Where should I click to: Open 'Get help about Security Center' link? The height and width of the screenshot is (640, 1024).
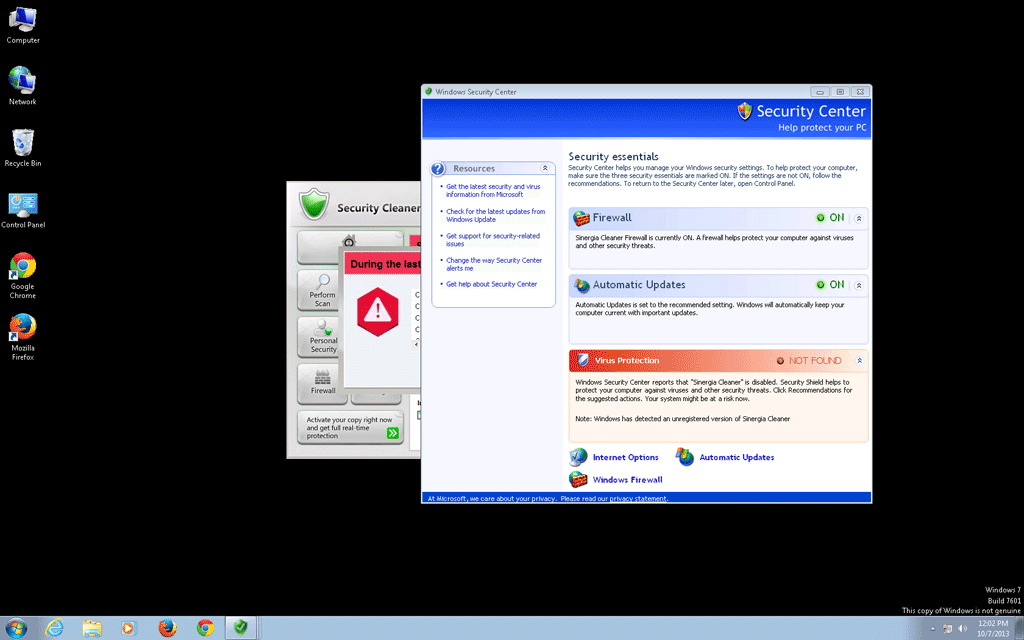[491, 284]
